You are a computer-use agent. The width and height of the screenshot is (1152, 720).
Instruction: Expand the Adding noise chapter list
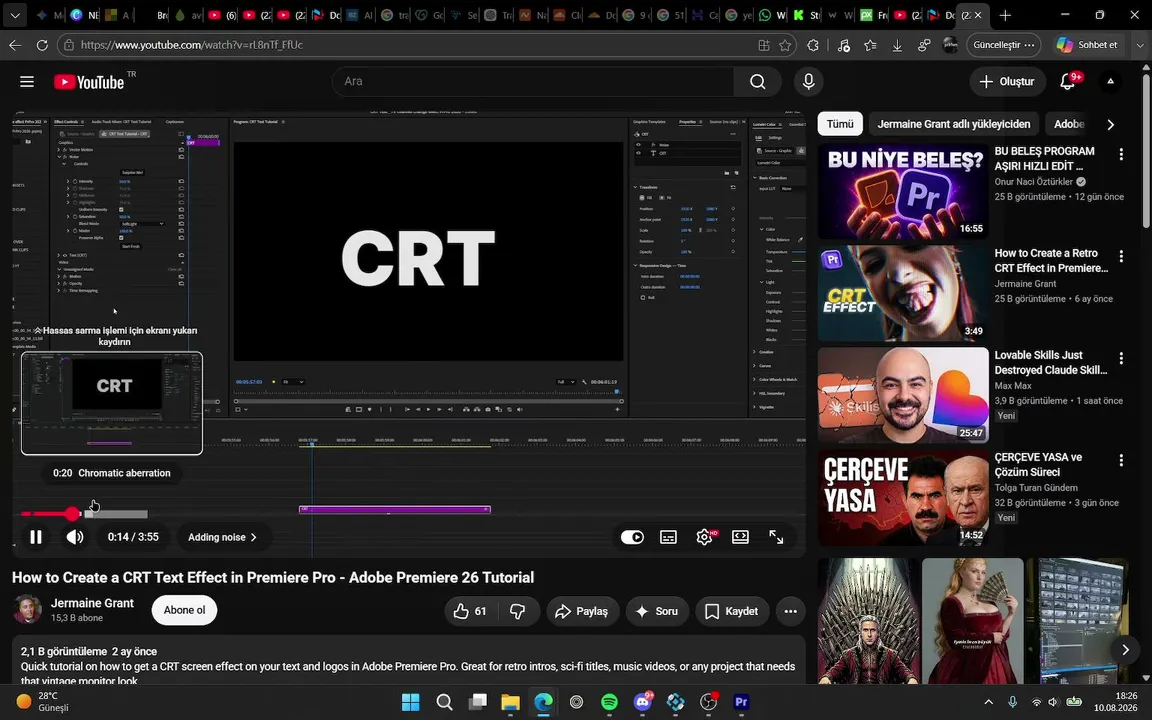(223, 537)
